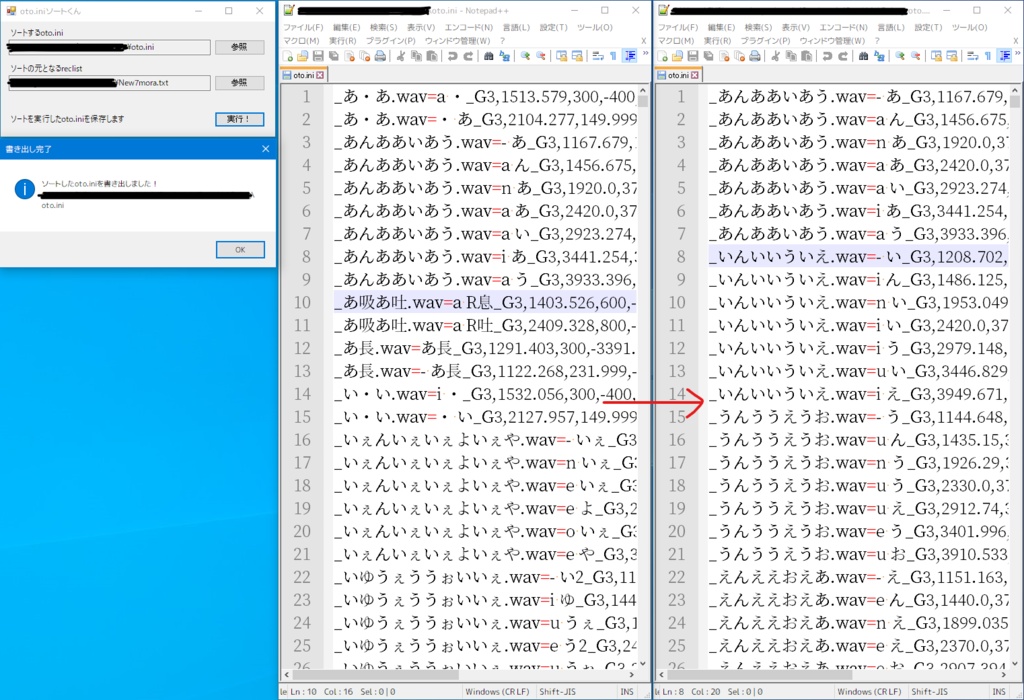Open プラグイン(P) menu in right Notepad++

(x=765, y=40)
